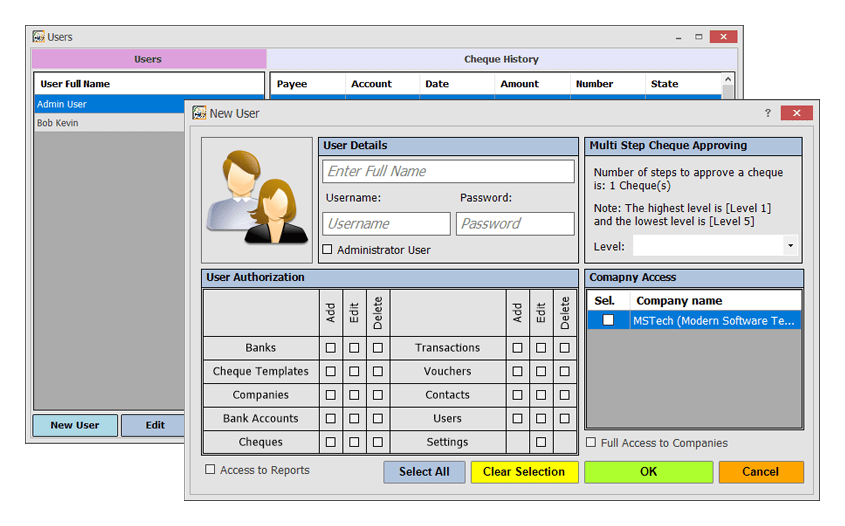Check the Banks Edit permission box
Image resolution: width=845 pixels, height=526 pixels.
pyautogui.click(x=354, y=348)
